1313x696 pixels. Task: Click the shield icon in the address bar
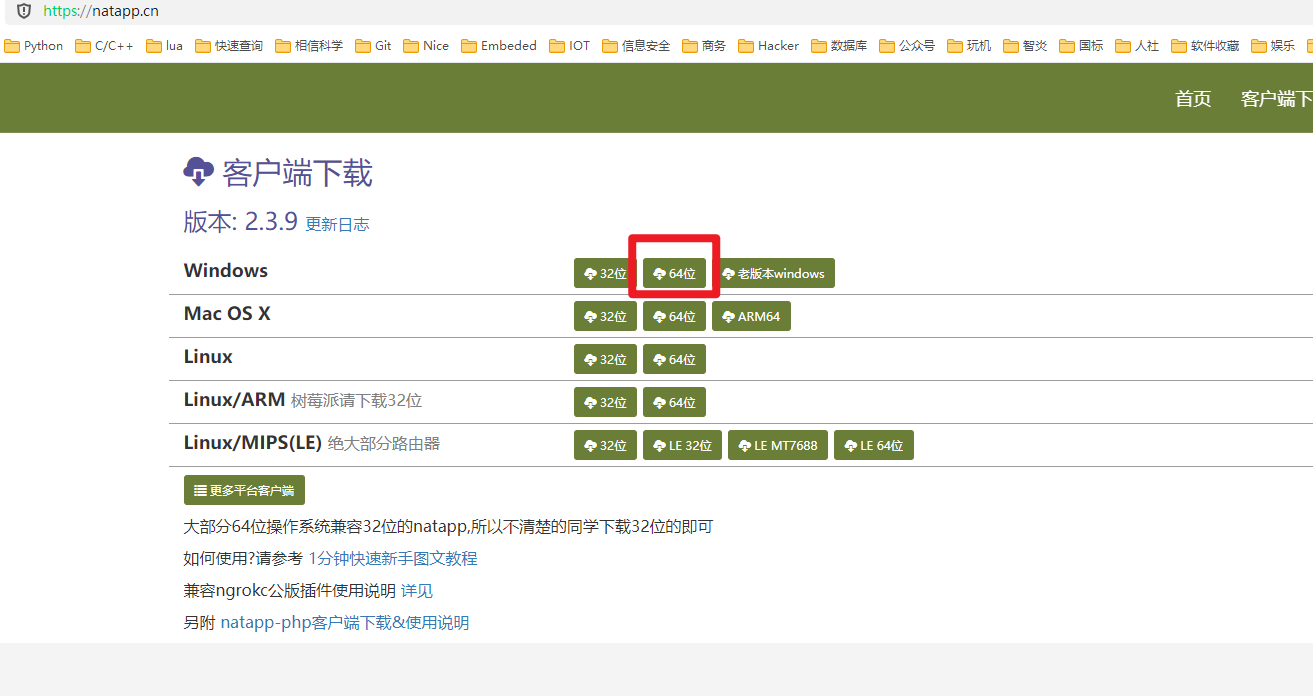click(24, 11)
